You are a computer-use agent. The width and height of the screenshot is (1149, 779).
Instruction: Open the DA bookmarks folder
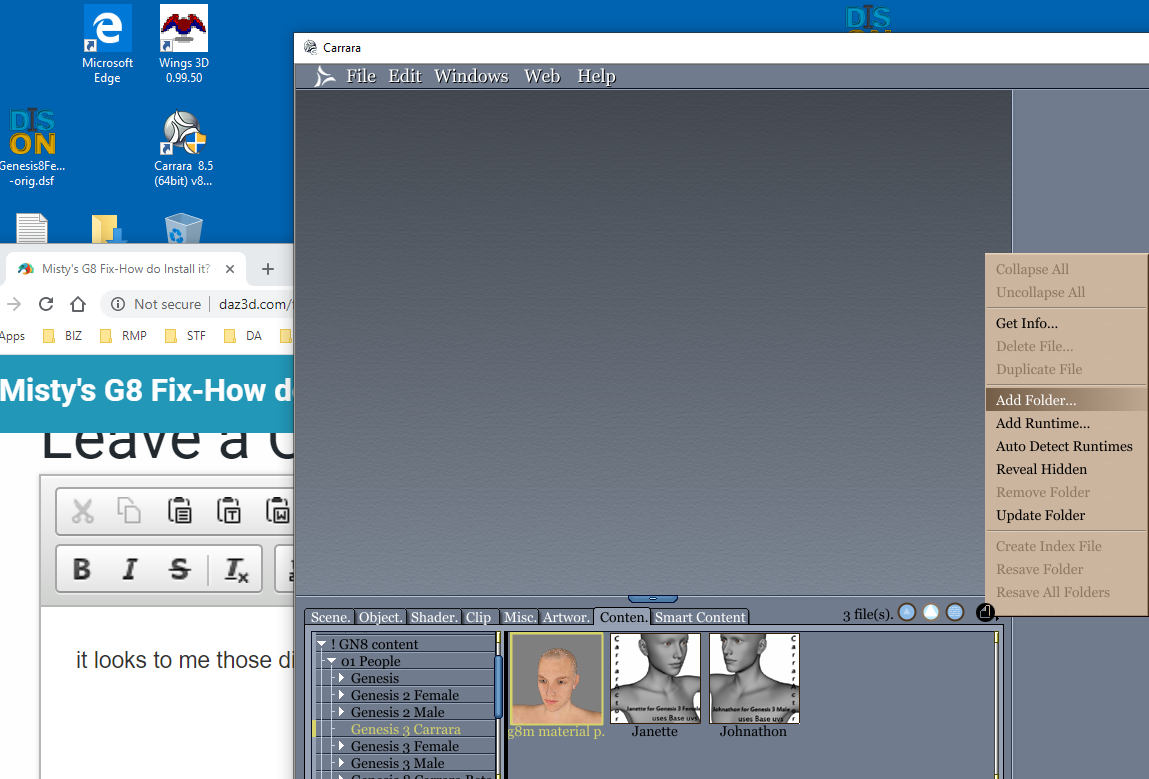pyautogui.click(x=243, y=336)
